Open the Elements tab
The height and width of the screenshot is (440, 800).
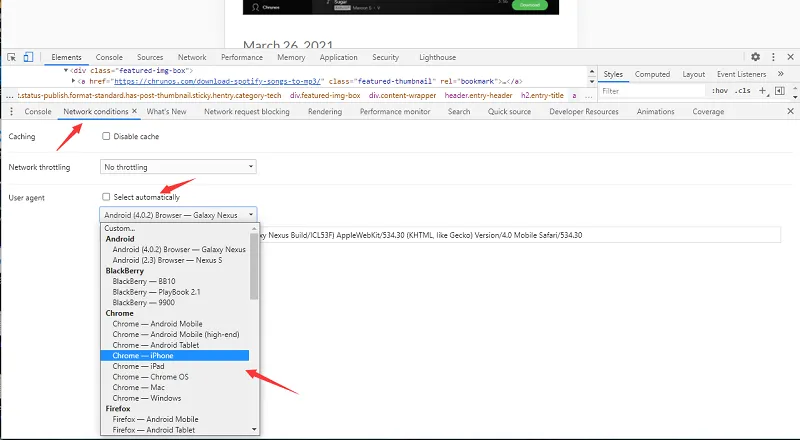pyautogui.click(x=66, y=57)
